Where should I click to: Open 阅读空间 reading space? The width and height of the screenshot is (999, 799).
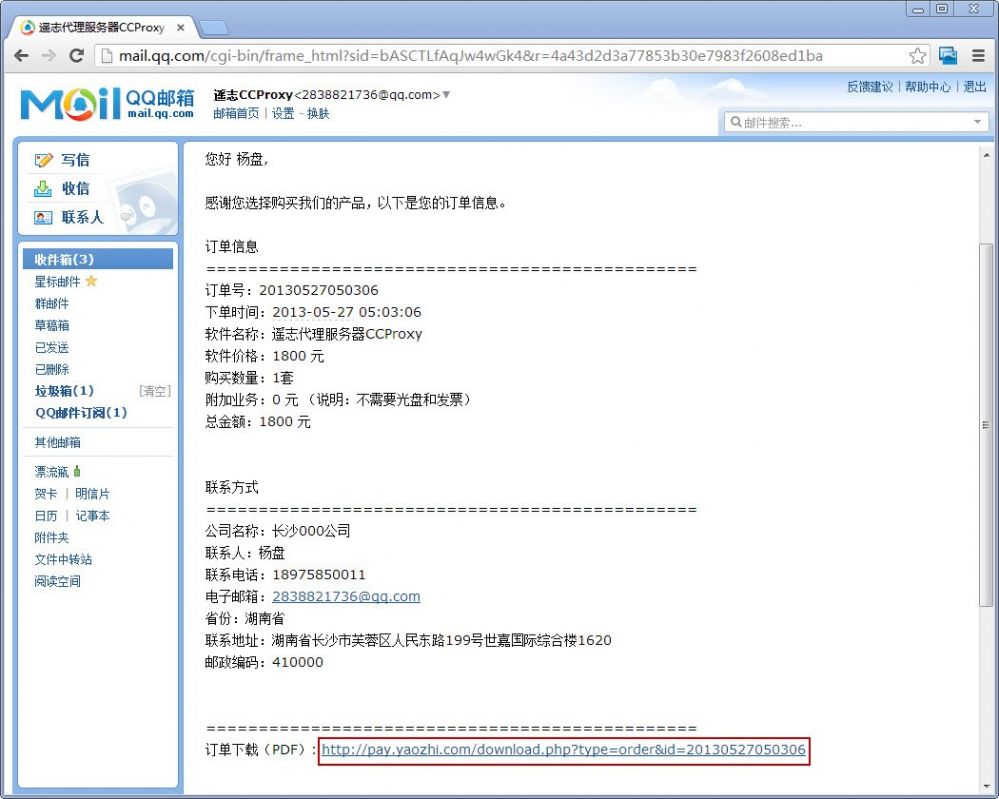[57, 581]
